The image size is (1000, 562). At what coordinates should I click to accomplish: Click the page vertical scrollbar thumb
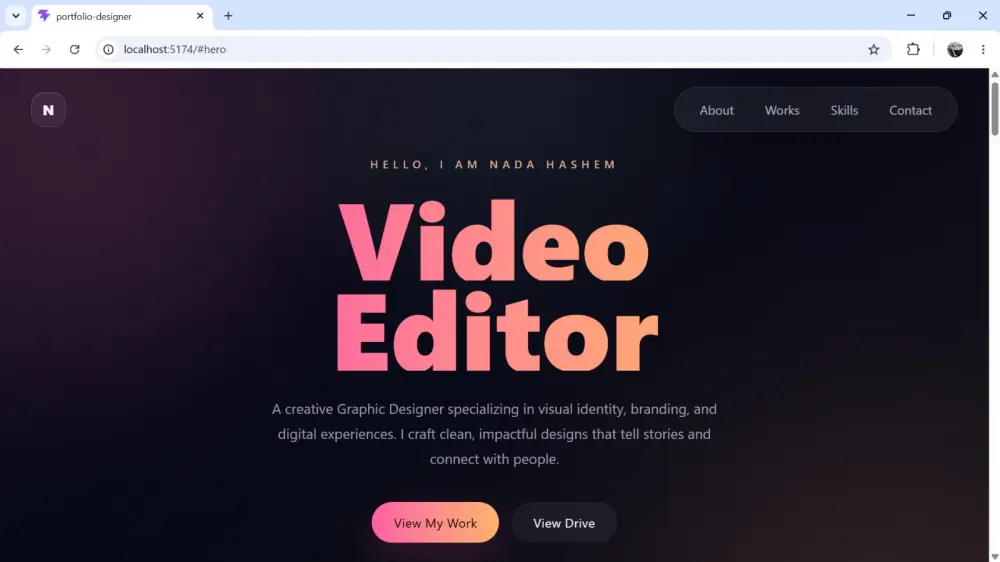coord(994,108)
